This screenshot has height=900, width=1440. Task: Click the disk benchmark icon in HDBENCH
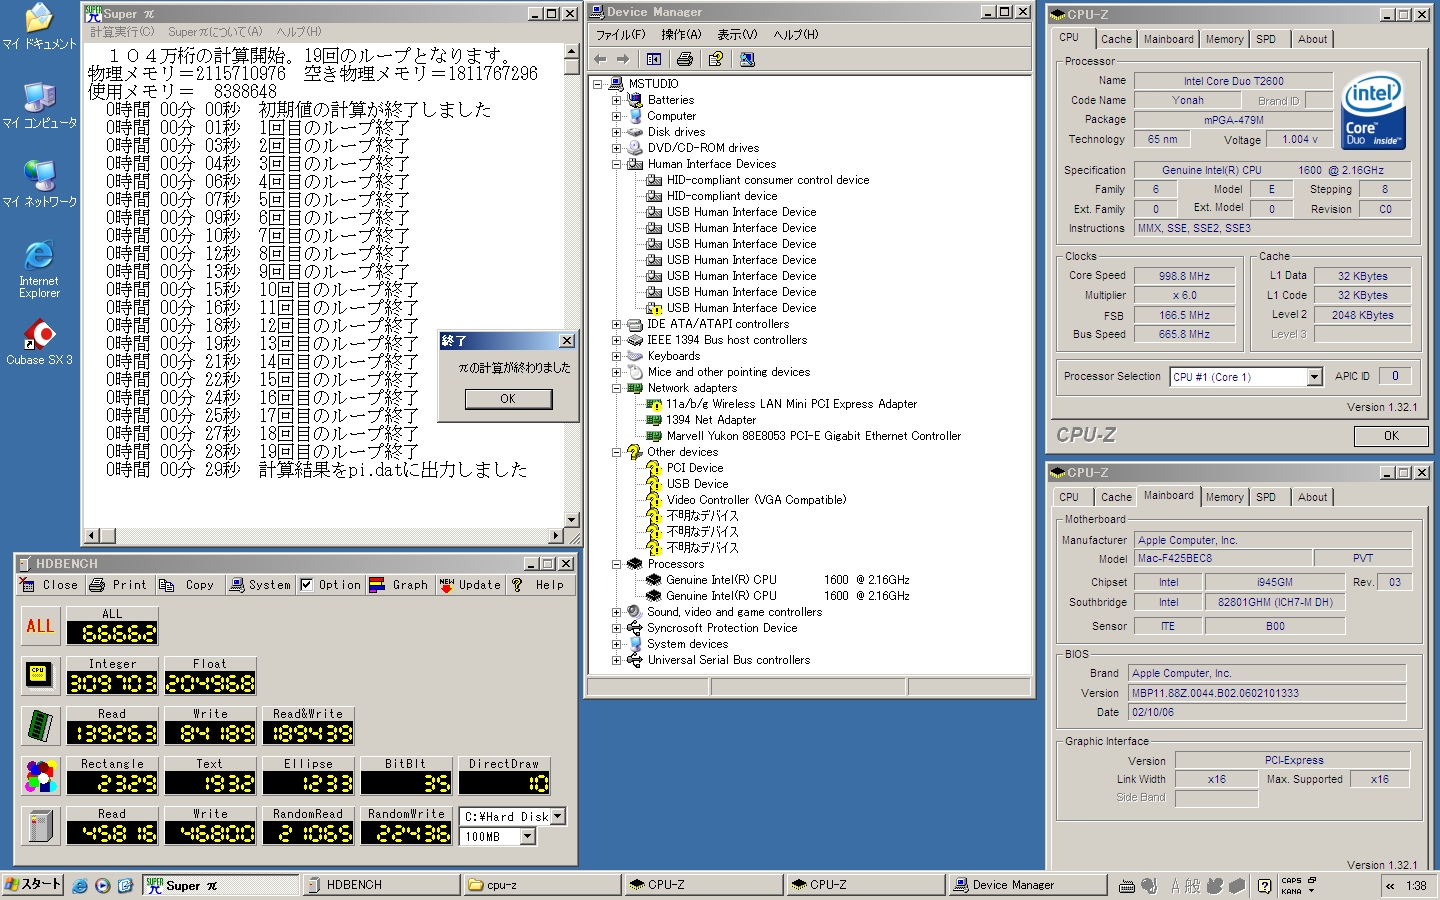(39, 826)
